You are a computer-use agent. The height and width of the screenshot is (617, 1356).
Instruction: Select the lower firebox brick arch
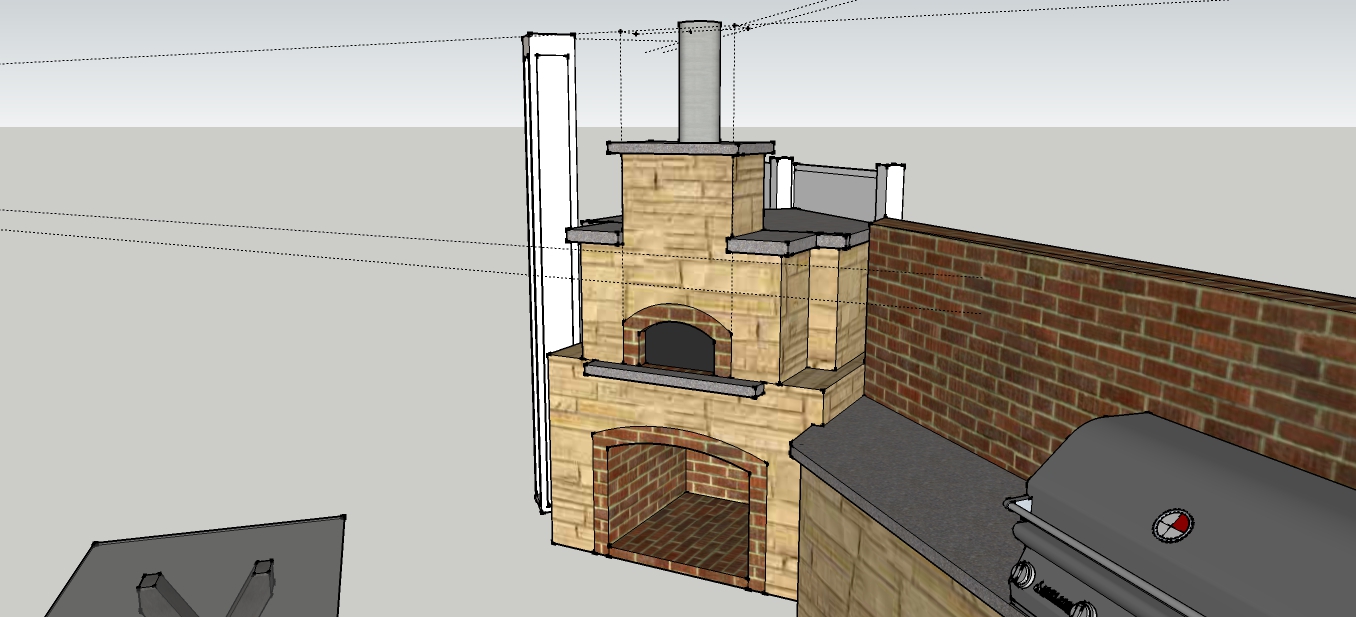point(680,440)
